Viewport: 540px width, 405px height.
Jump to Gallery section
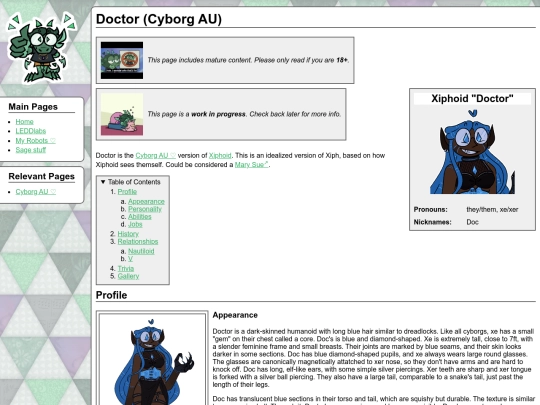click(128, 276)
